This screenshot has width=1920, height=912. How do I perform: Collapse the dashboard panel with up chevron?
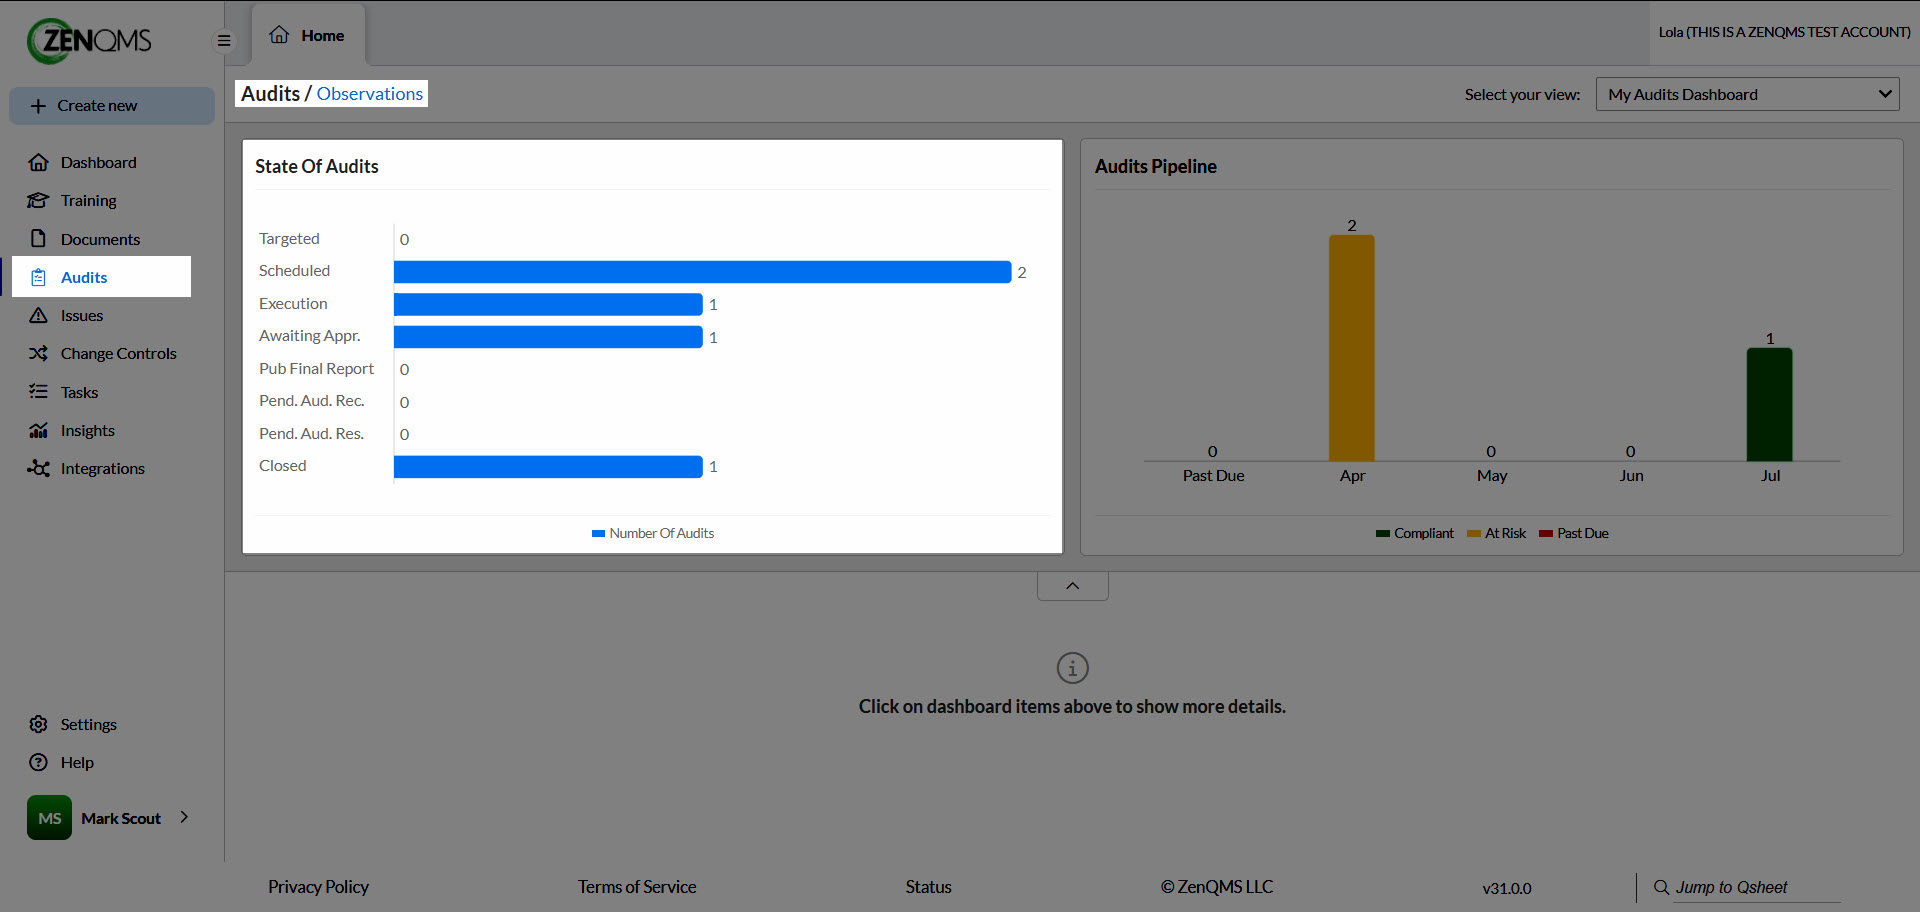[x=1072, y=586]
